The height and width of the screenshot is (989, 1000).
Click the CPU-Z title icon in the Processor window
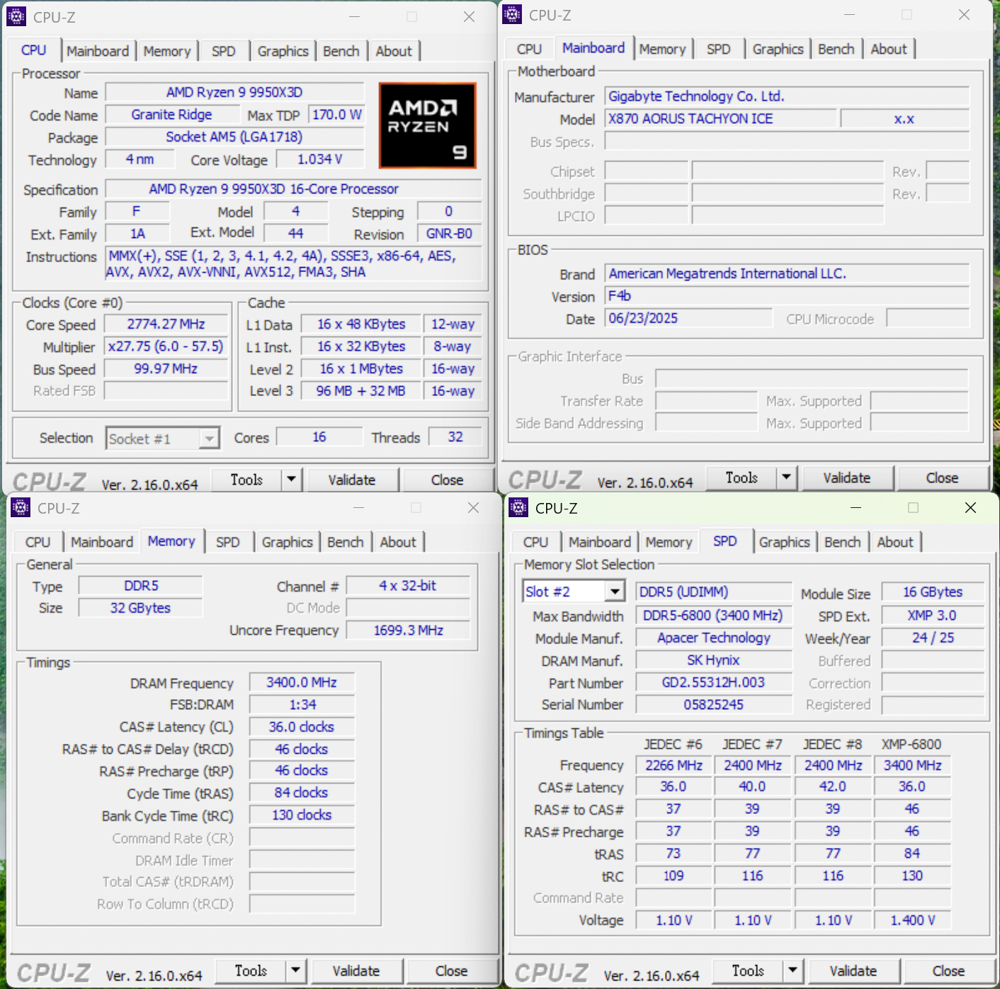(16, 17)
